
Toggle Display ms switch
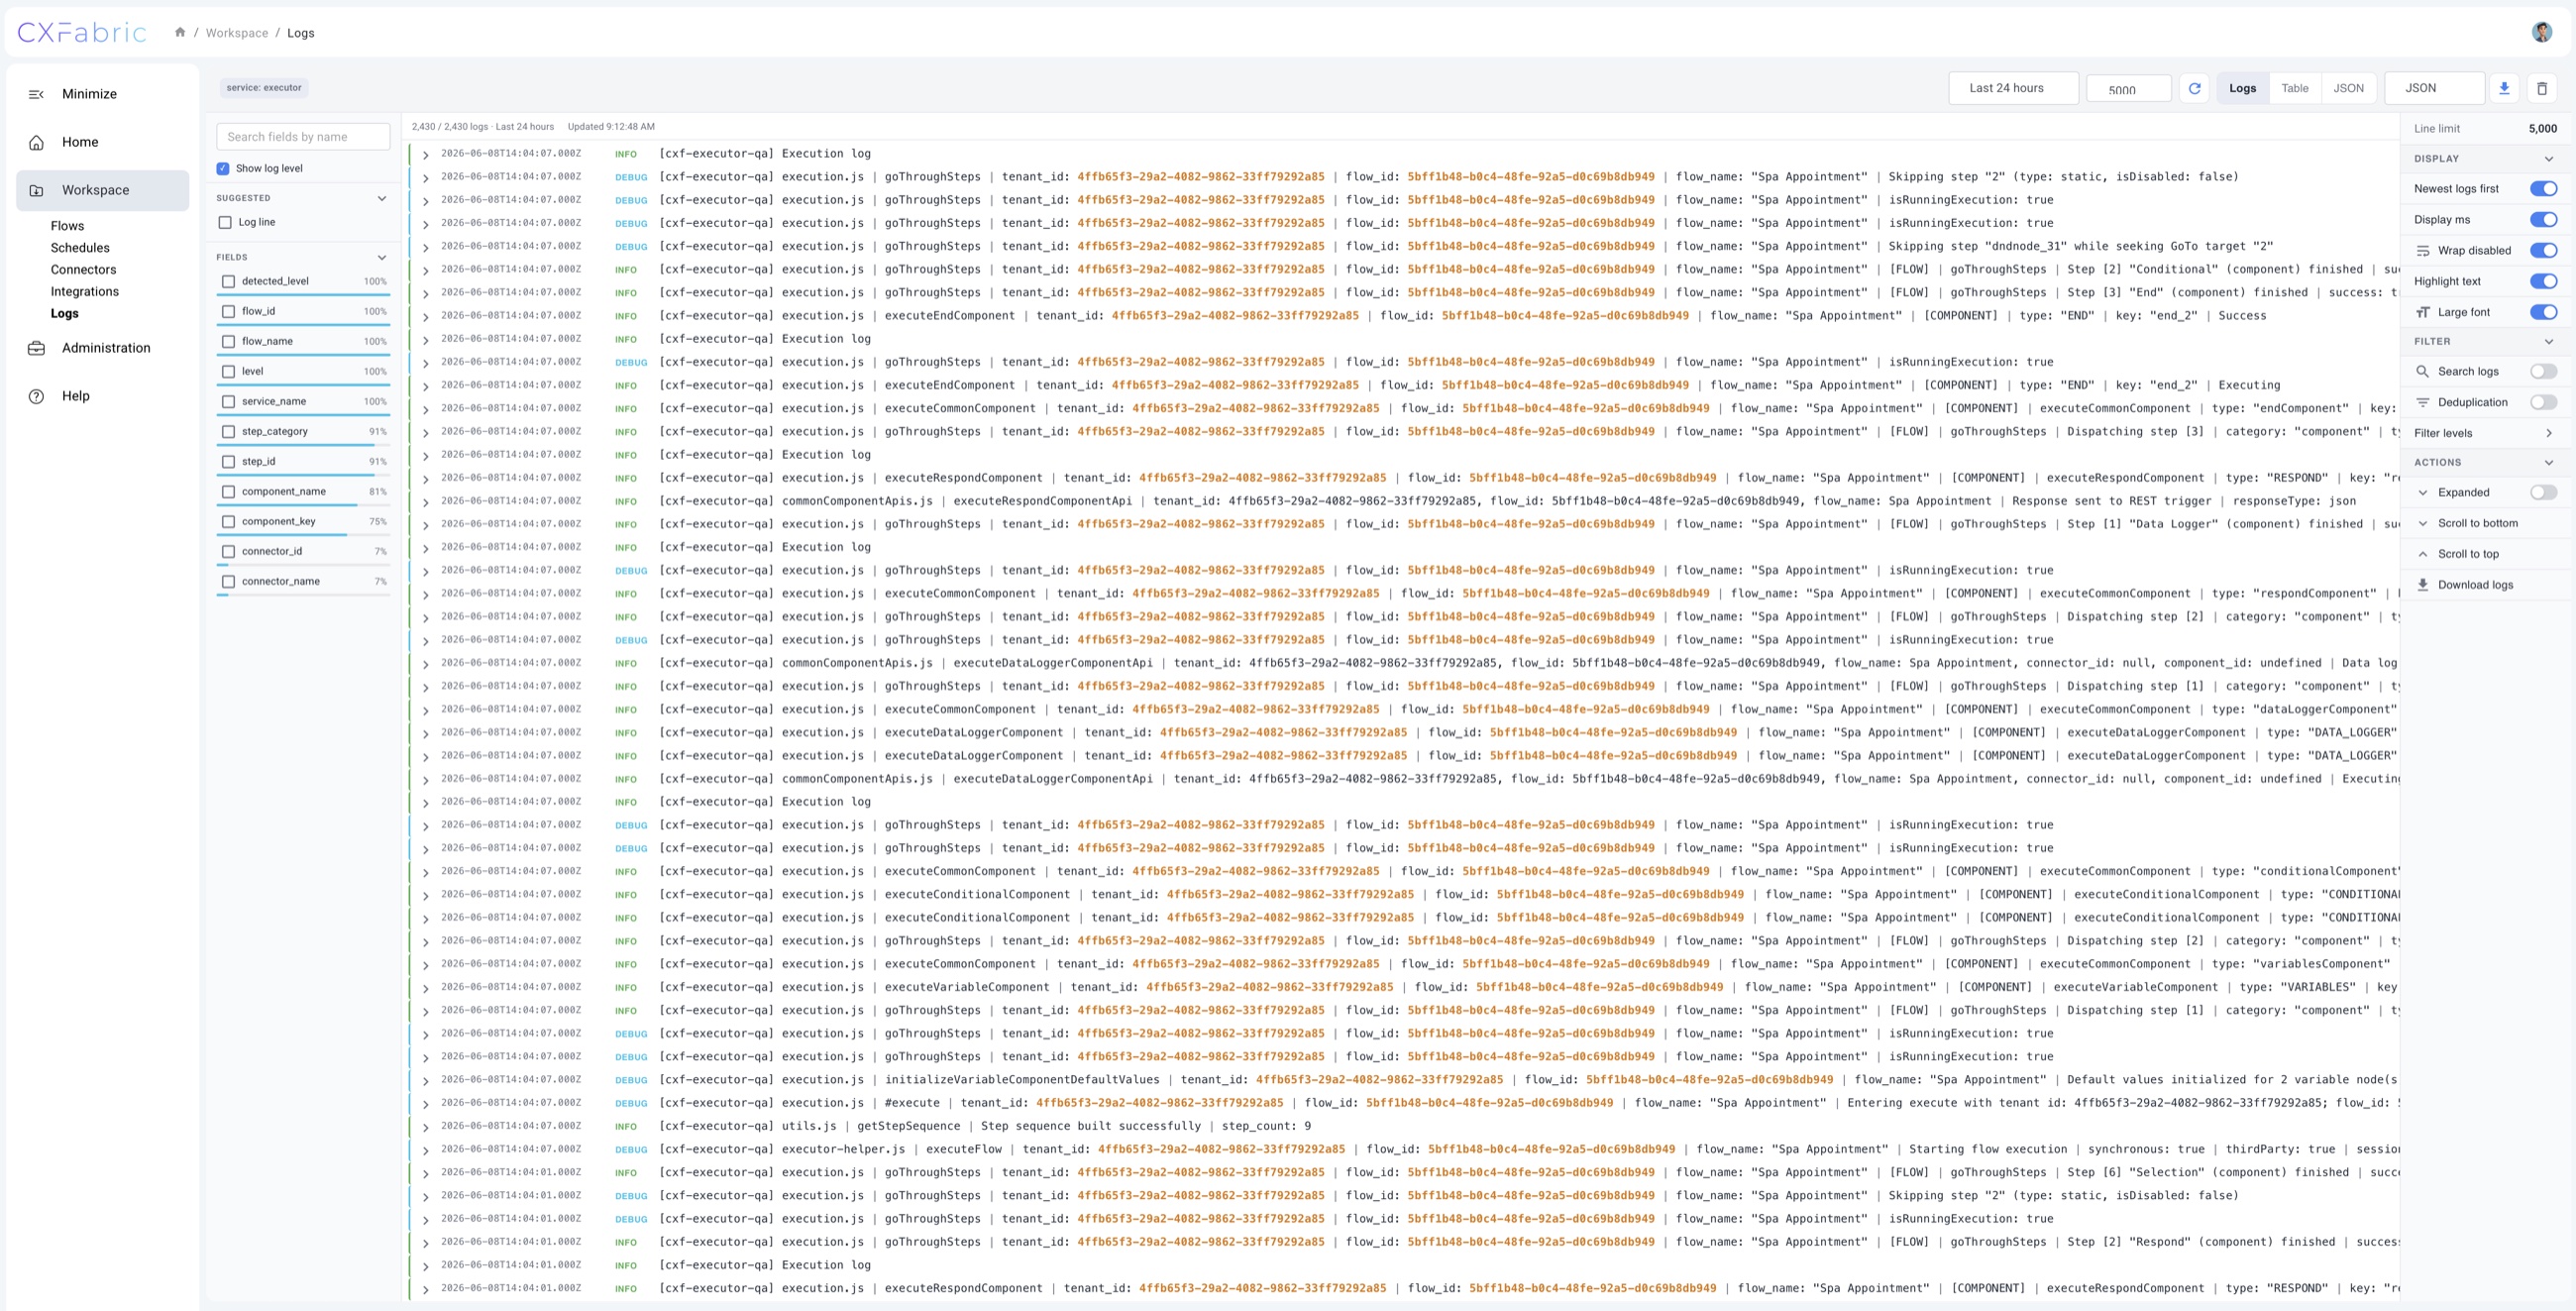[2543, 220]
